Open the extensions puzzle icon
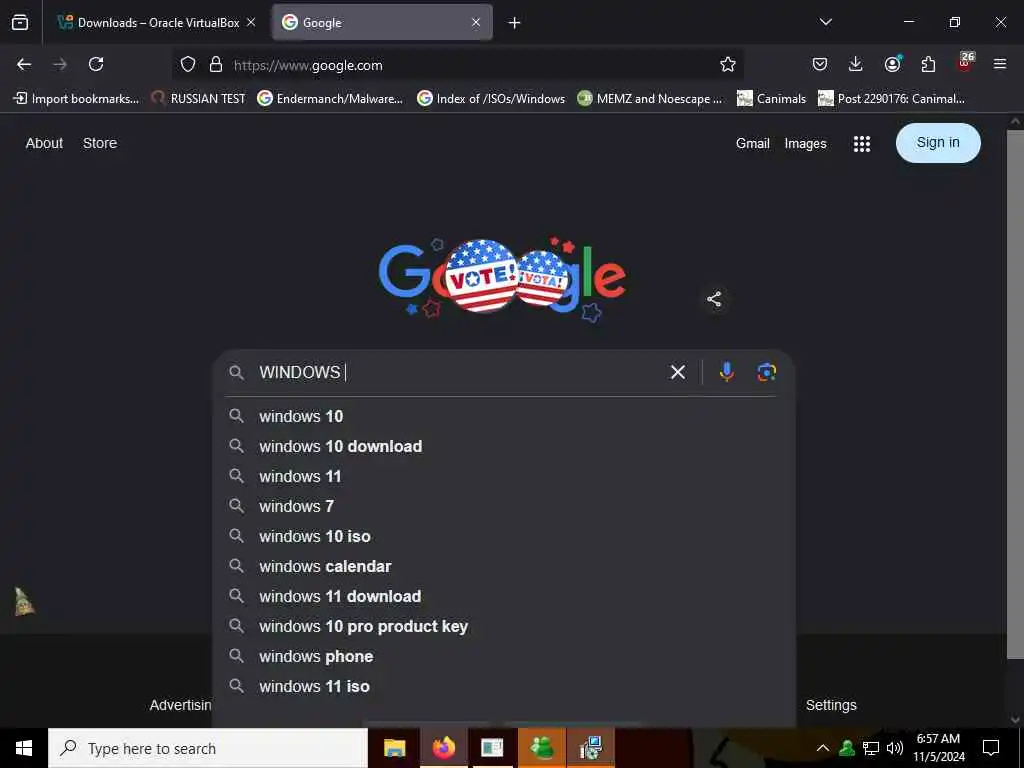 [928, 64]
